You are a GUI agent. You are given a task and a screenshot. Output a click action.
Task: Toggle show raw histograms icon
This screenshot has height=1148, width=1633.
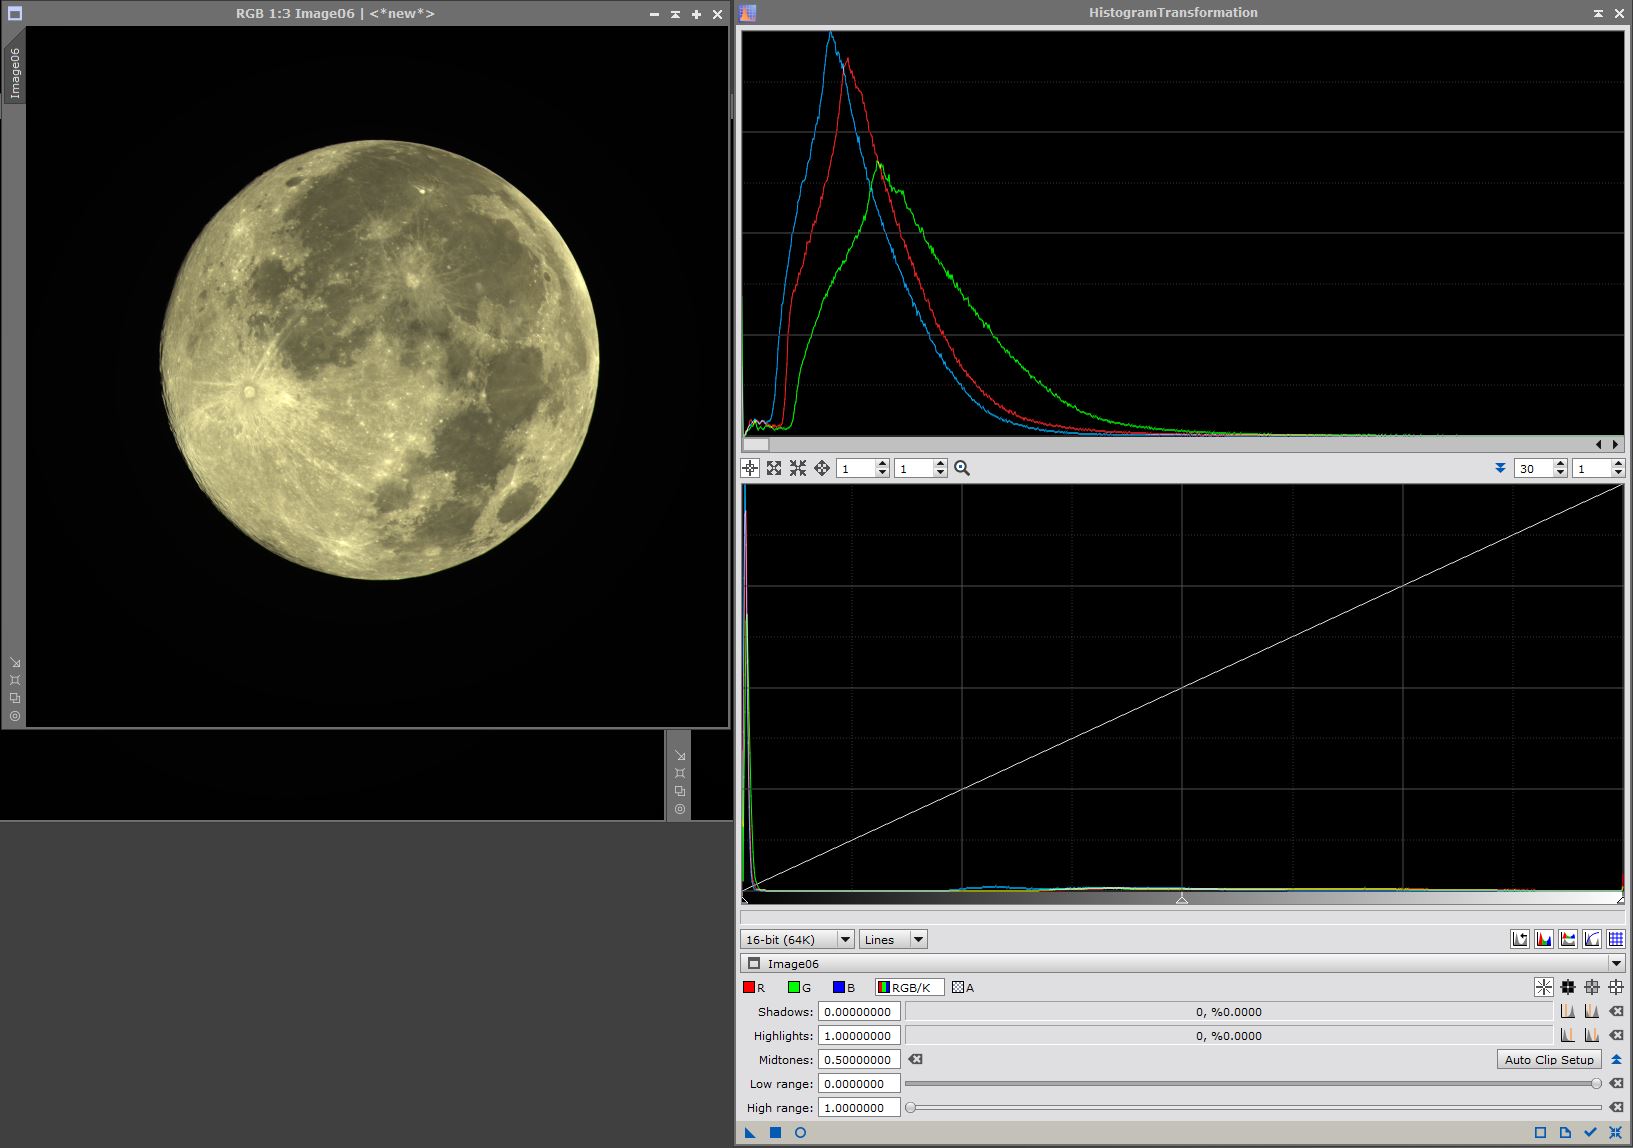pyautogui.click(x=1544, y=939)
